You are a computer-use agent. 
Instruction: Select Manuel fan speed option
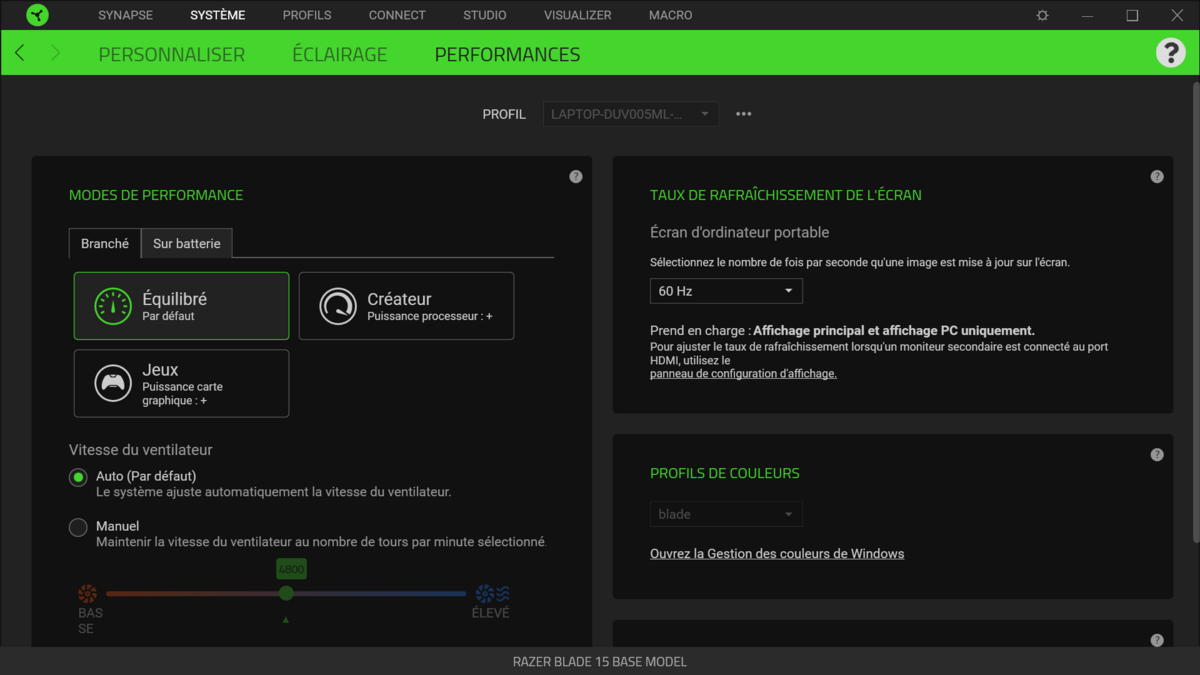[x=78, y=527]
